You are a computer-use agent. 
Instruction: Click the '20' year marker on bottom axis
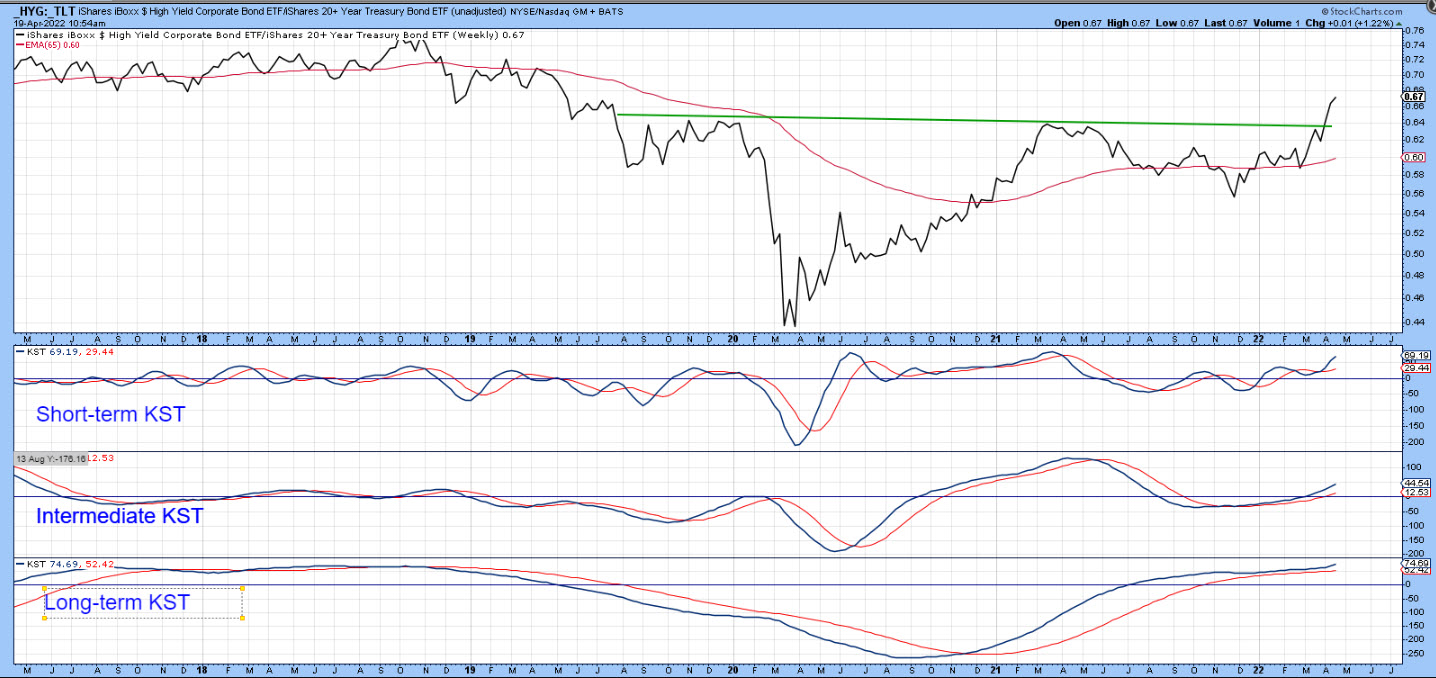pos(733,339)
